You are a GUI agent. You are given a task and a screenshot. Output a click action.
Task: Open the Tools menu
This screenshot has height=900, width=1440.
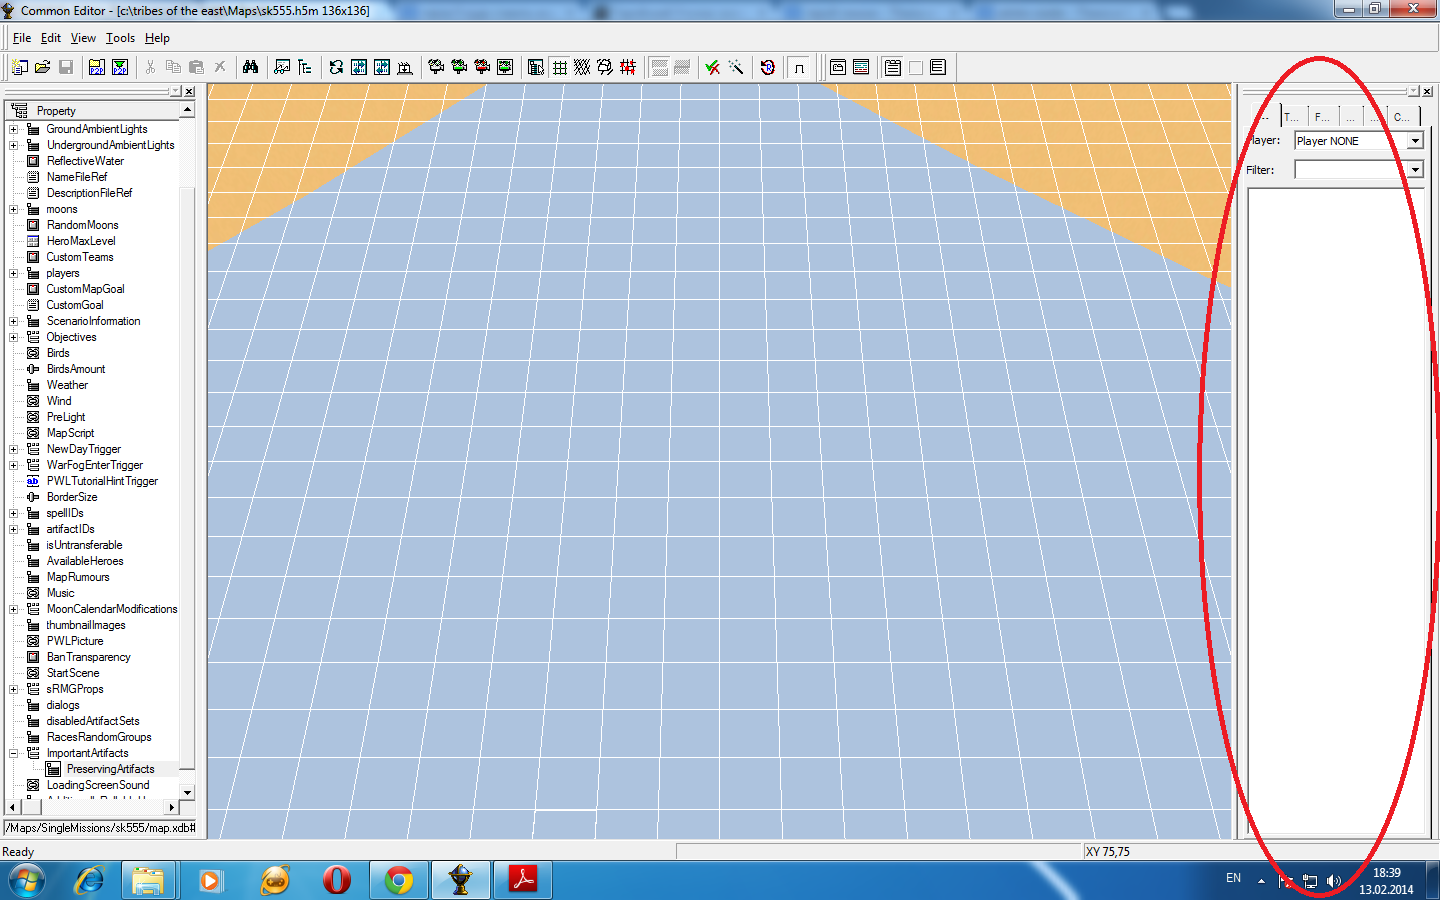(x=120, y=38)
